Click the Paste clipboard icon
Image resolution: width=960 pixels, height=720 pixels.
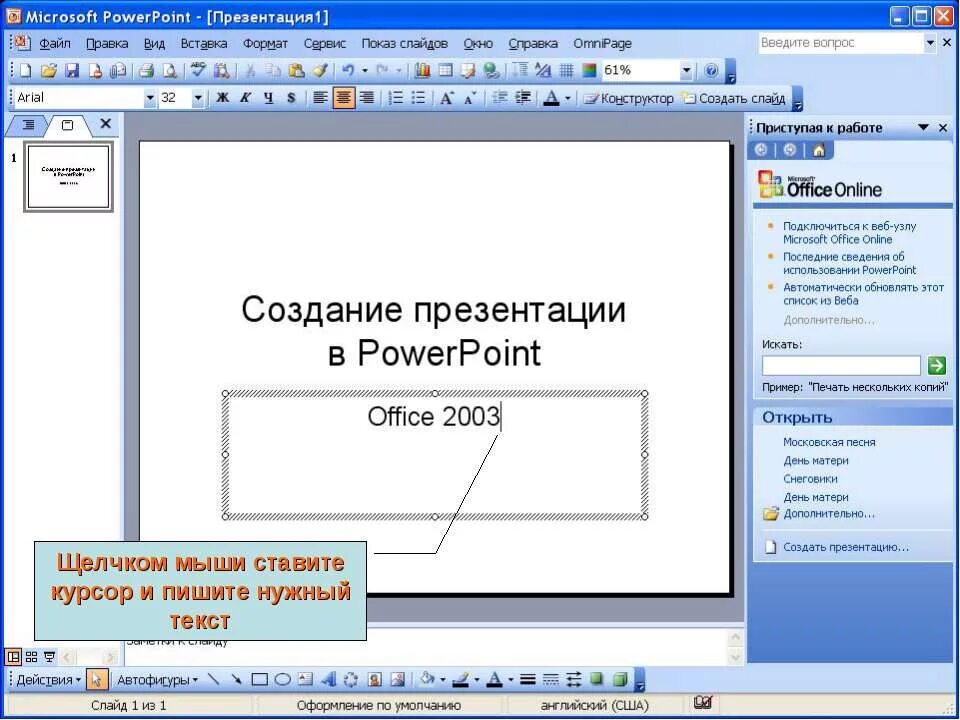(296, 70)
